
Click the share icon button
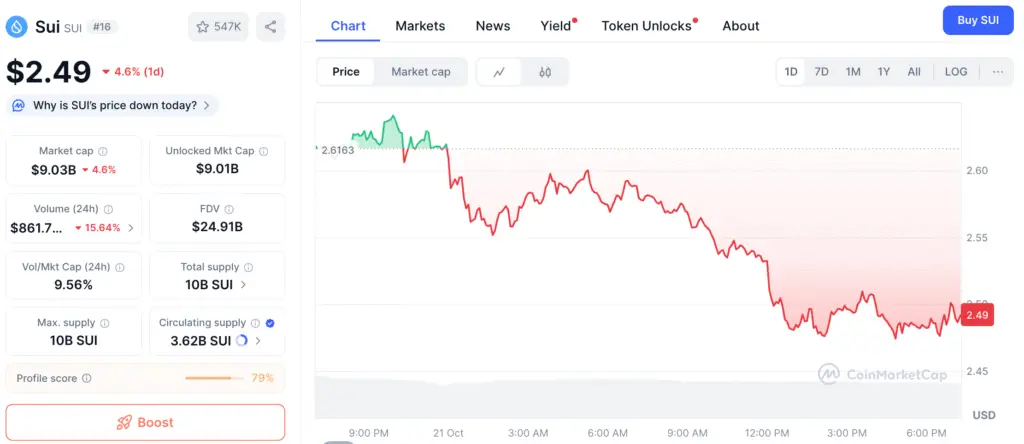tap(271, 27)
